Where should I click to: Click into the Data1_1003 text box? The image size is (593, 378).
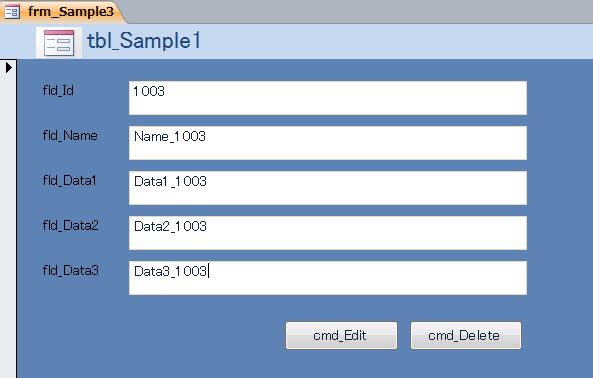pos(328,188)
